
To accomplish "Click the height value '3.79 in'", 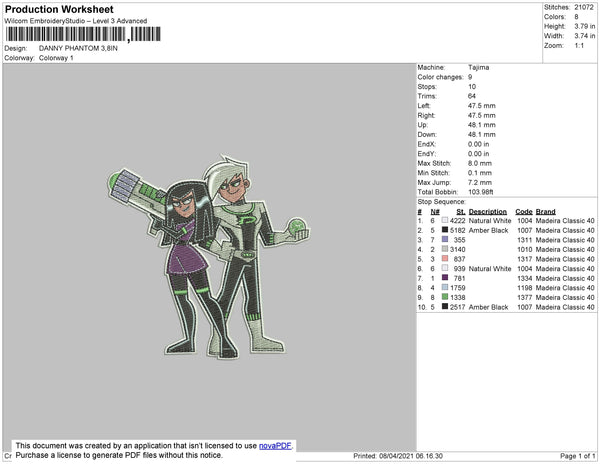I will (584, 26).
